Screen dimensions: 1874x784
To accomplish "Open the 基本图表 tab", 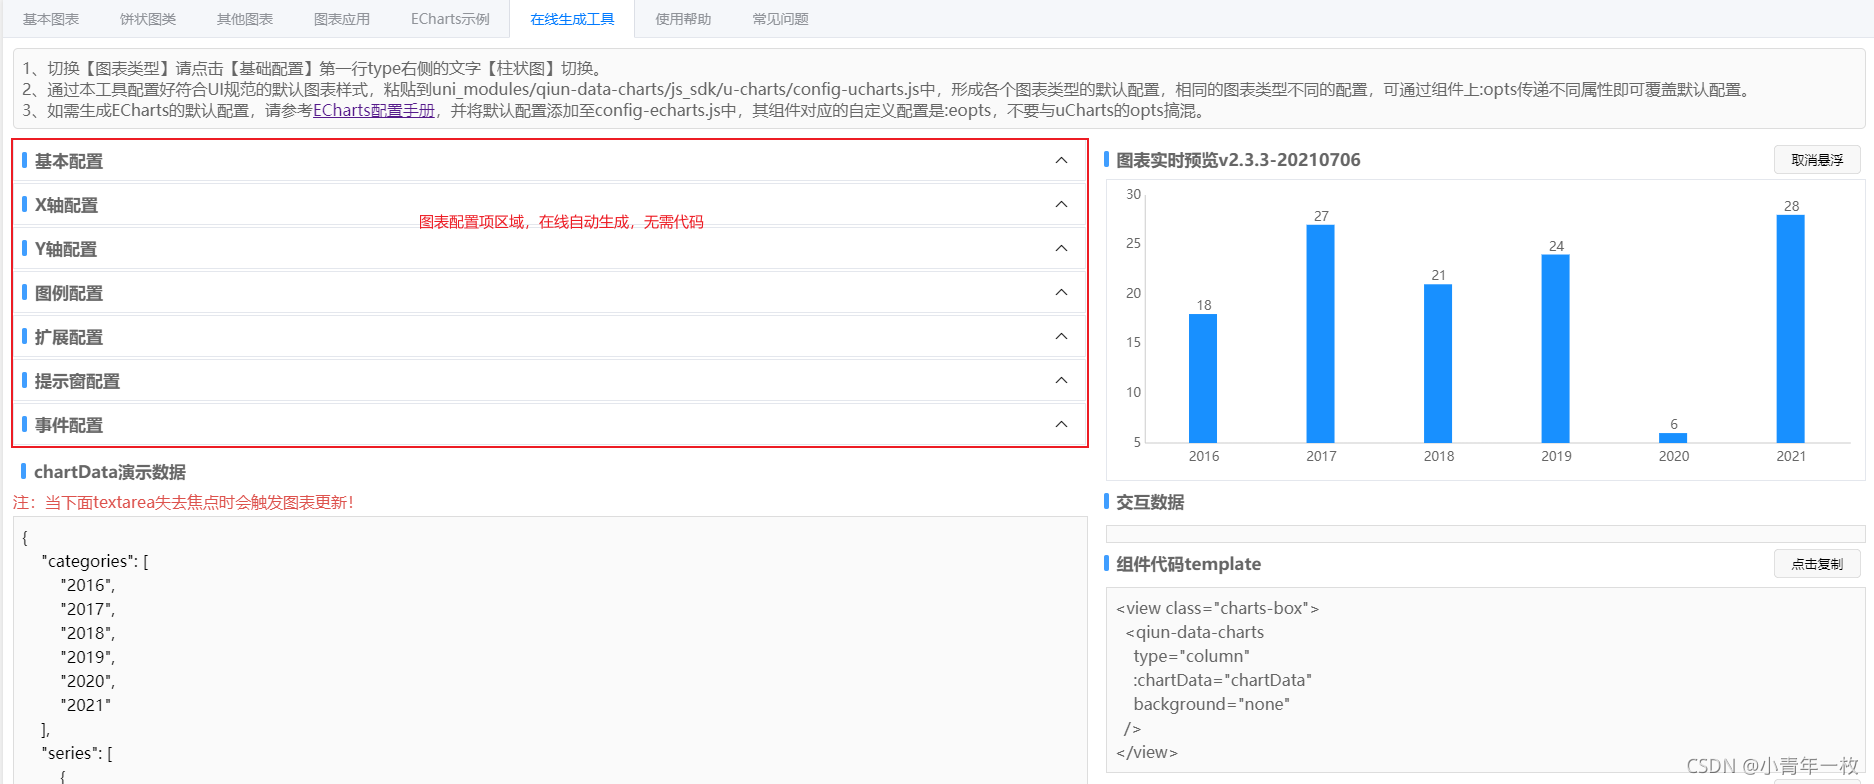I will 51,19.
